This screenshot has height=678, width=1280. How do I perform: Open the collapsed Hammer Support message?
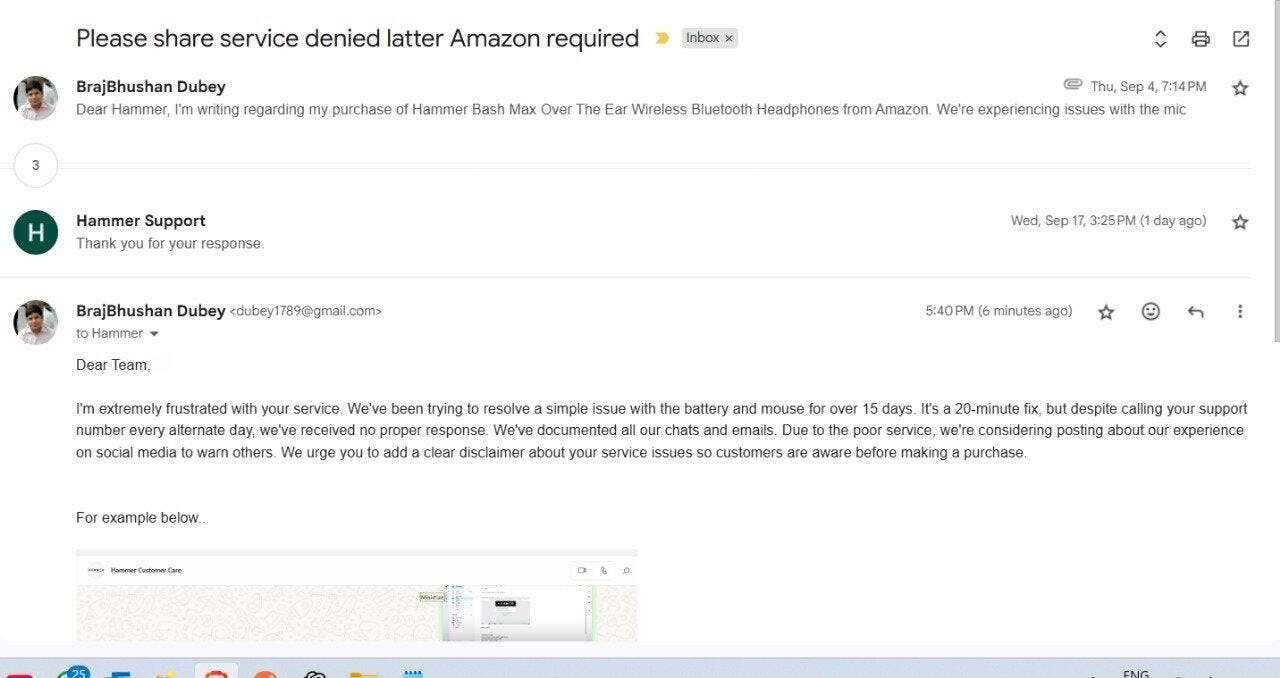(640, 232)
